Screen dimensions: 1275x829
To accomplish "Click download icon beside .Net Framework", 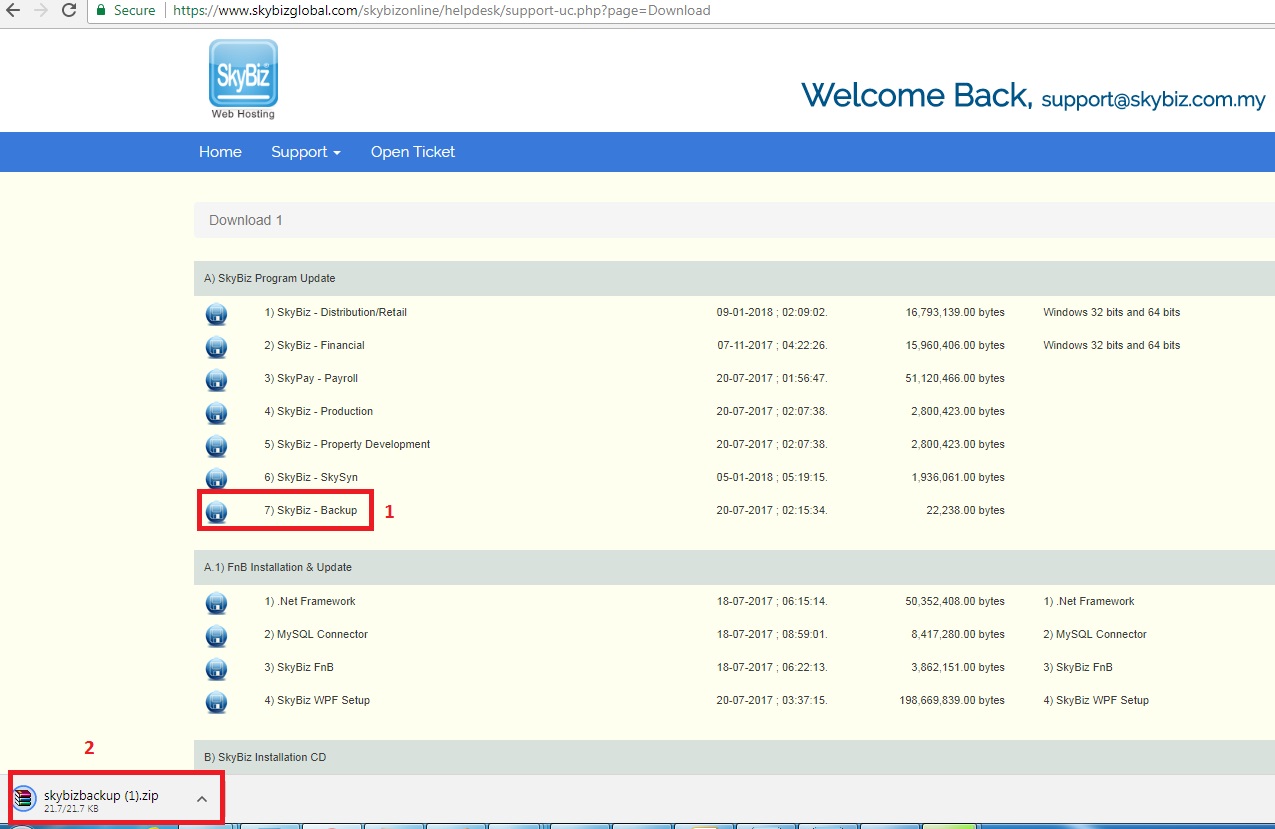I will pos(216,603).
